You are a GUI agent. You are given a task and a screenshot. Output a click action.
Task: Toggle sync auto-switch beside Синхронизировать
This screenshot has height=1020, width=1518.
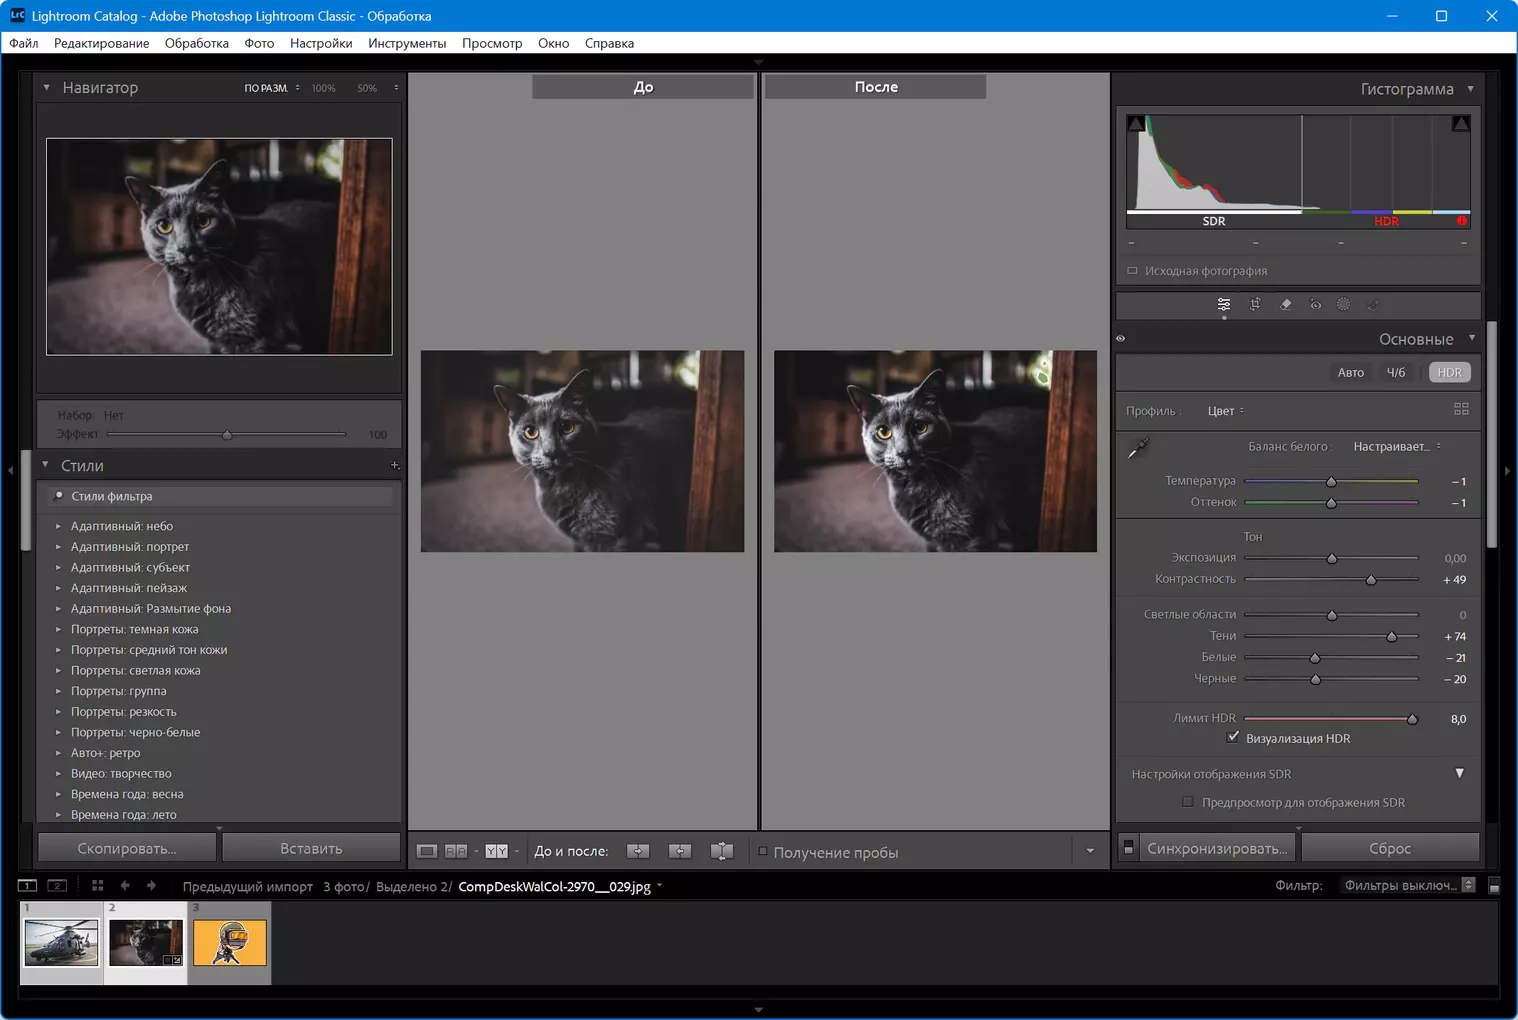click(x=1129, y=848)
